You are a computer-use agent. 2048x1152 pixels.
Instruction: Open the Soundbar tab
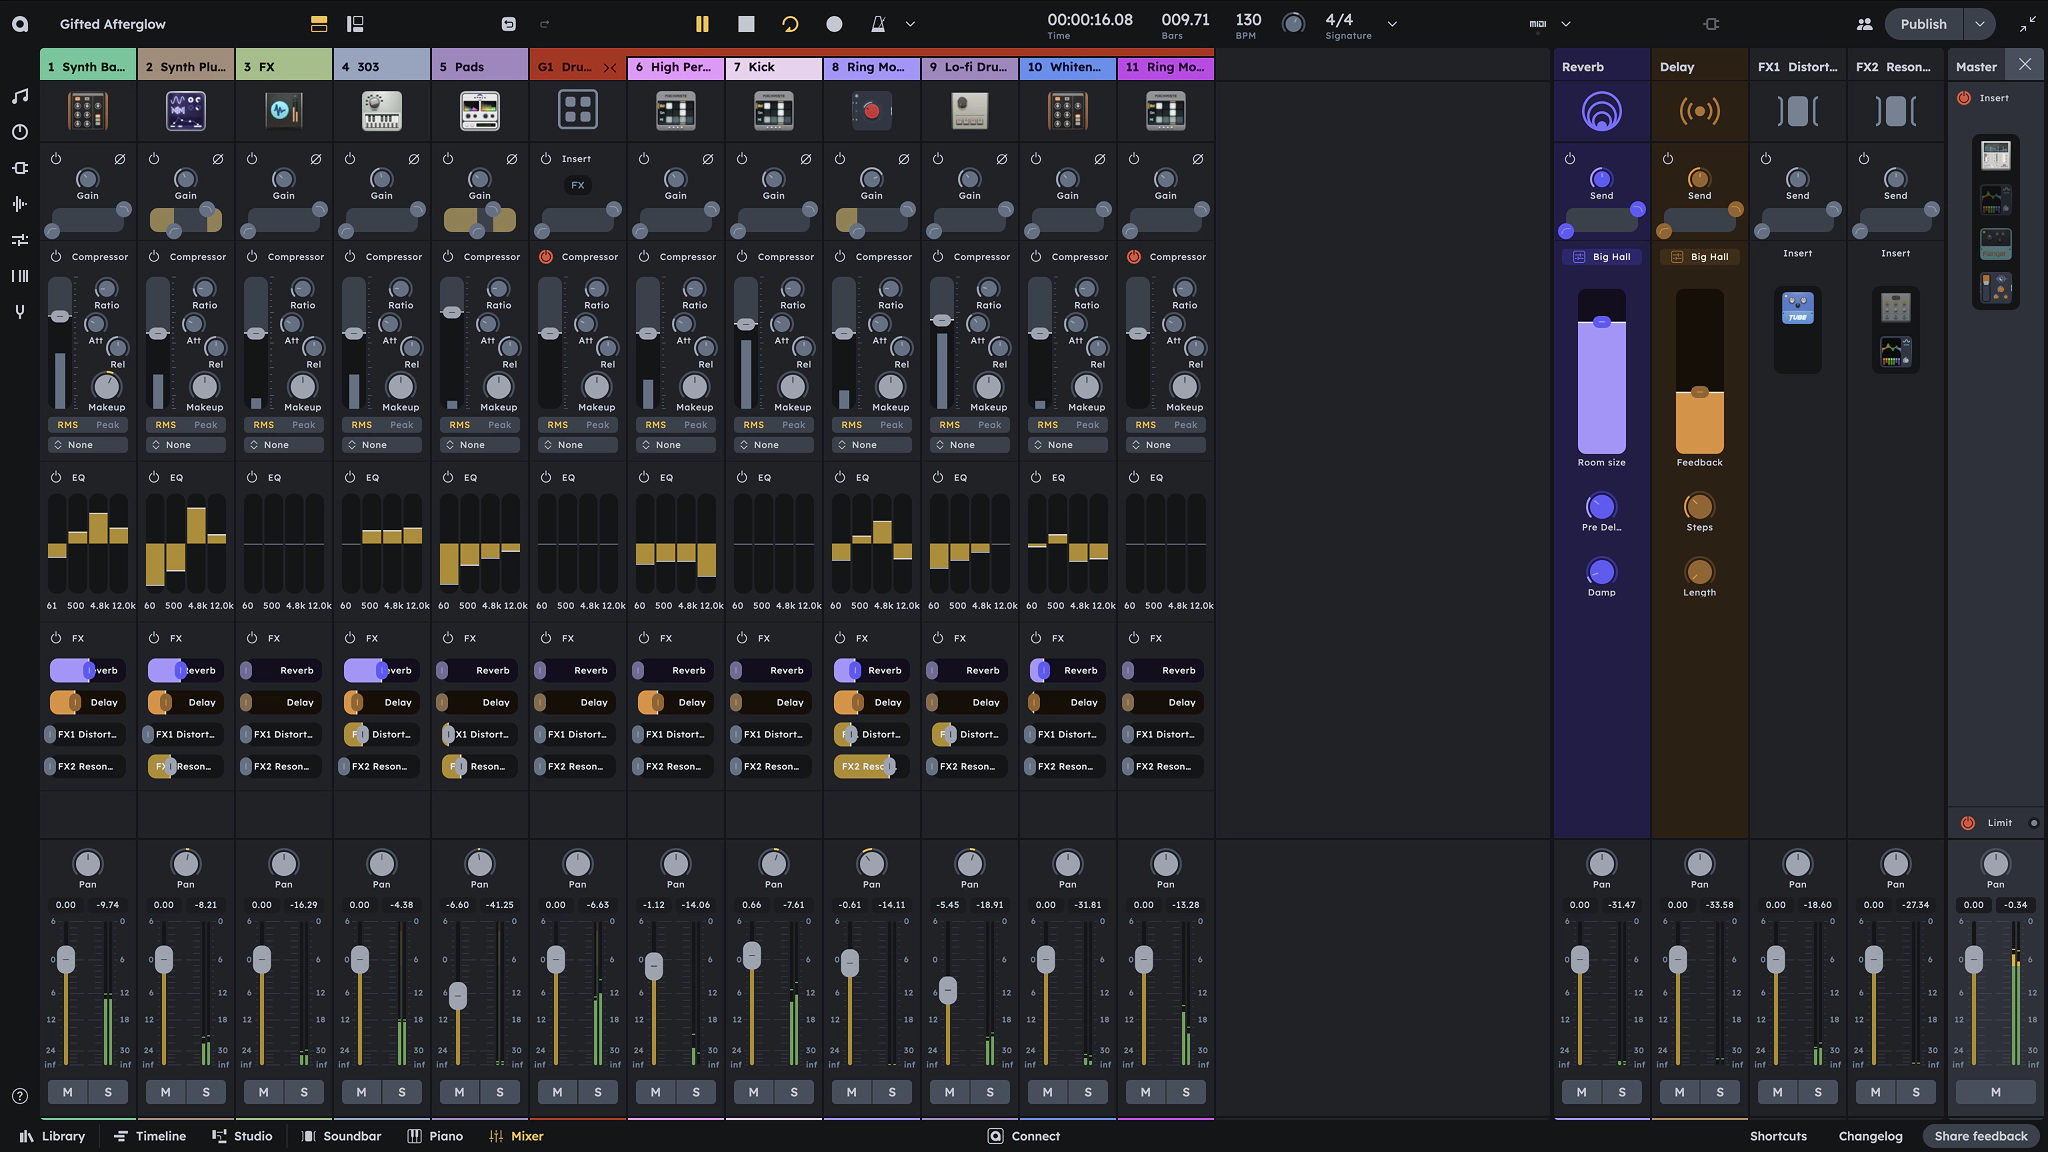click(341, 1136)
